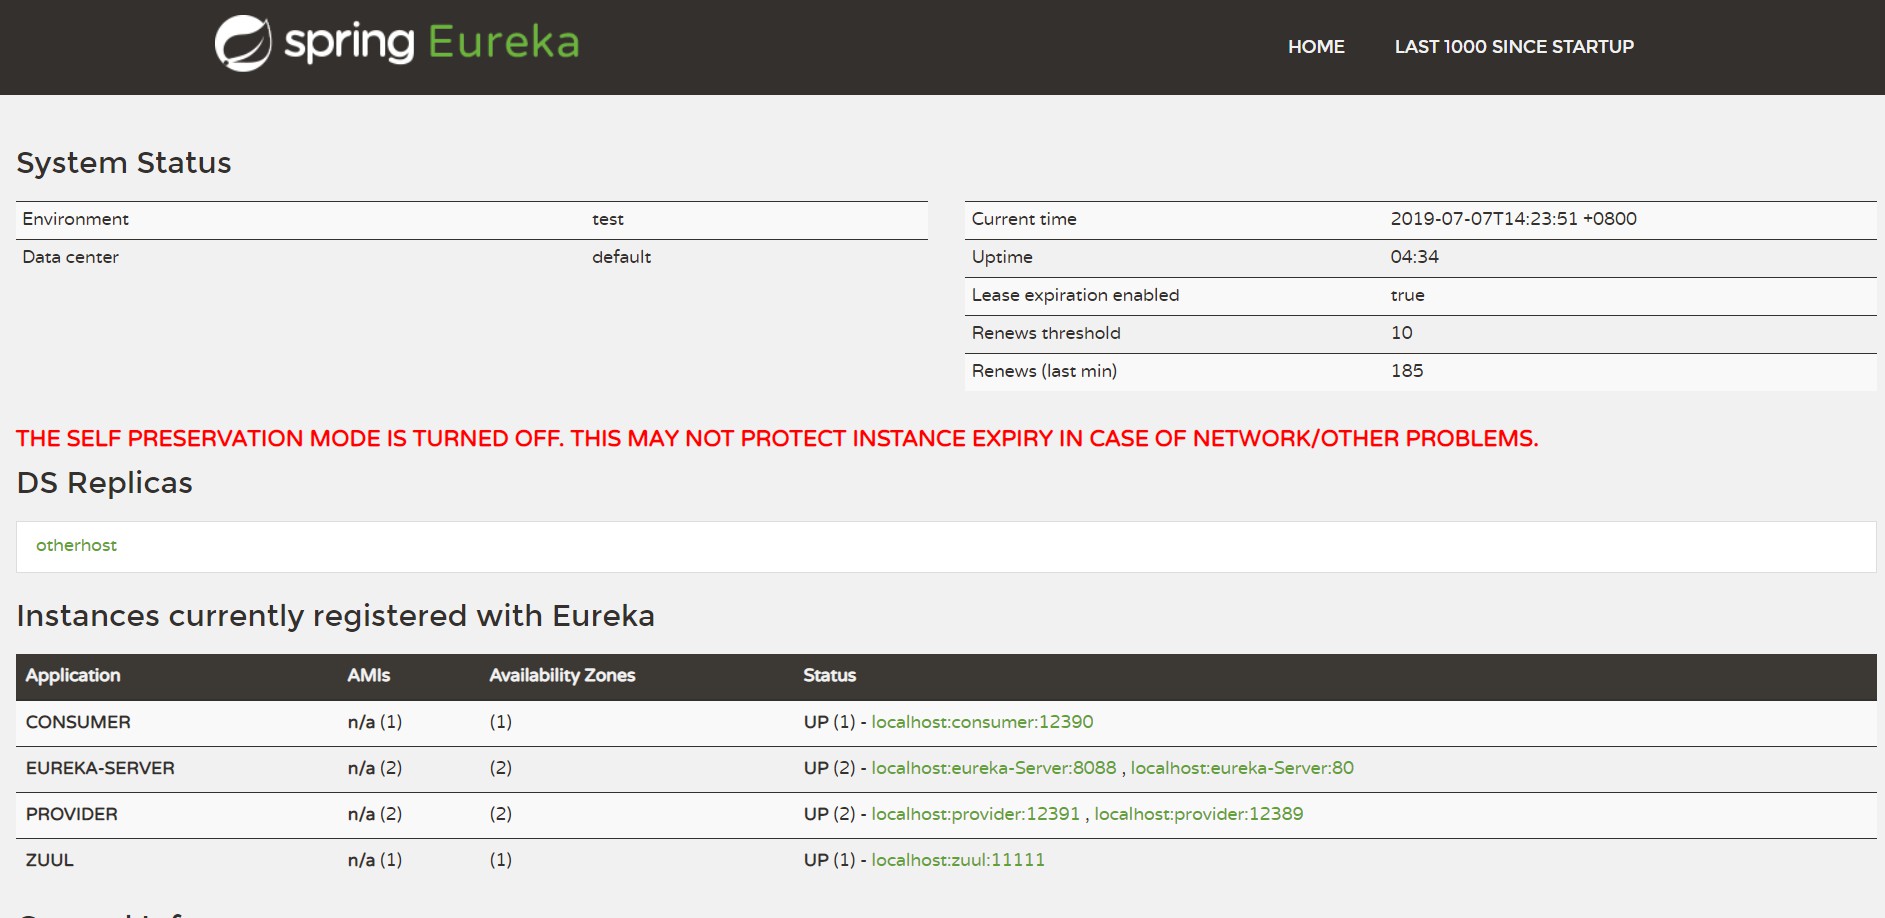Select the Renews threshold label
The height and width of the screenshot is (918, 1885).
click(1046, 333)
